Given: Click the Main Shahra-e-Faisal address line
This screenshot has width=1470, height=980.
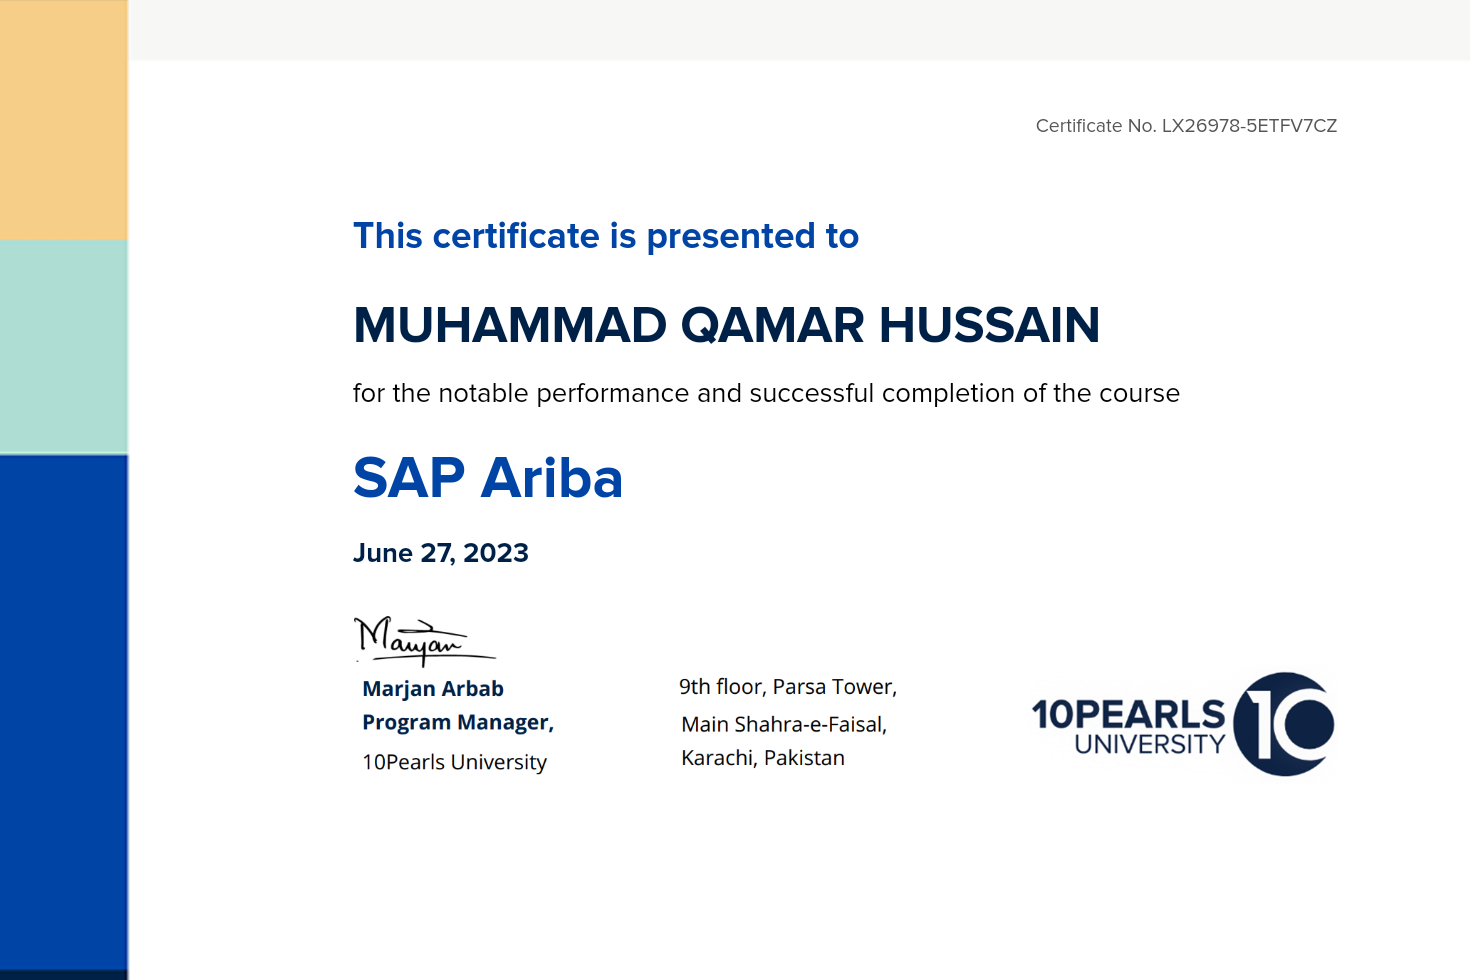Looking at the screenshot, I should tap(784, 724).
